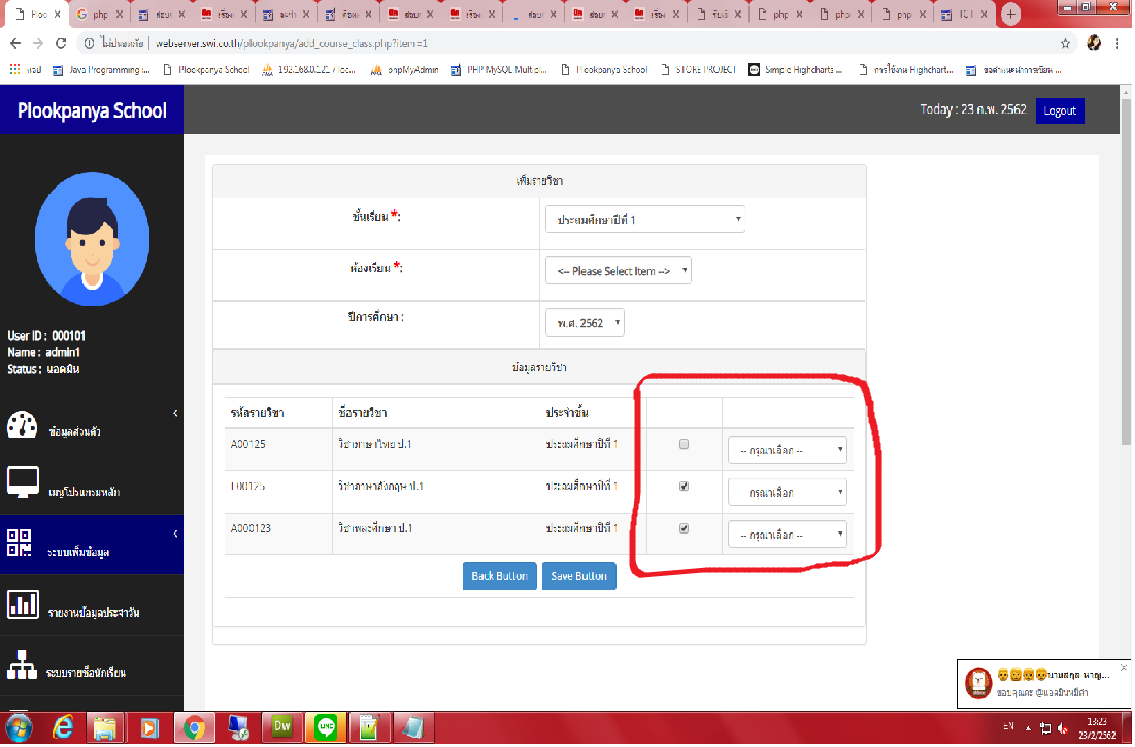Click the org-chart hierarchy icon in sidebar
The width and height of the screenshot is (1135, 747).
(22, 664)
